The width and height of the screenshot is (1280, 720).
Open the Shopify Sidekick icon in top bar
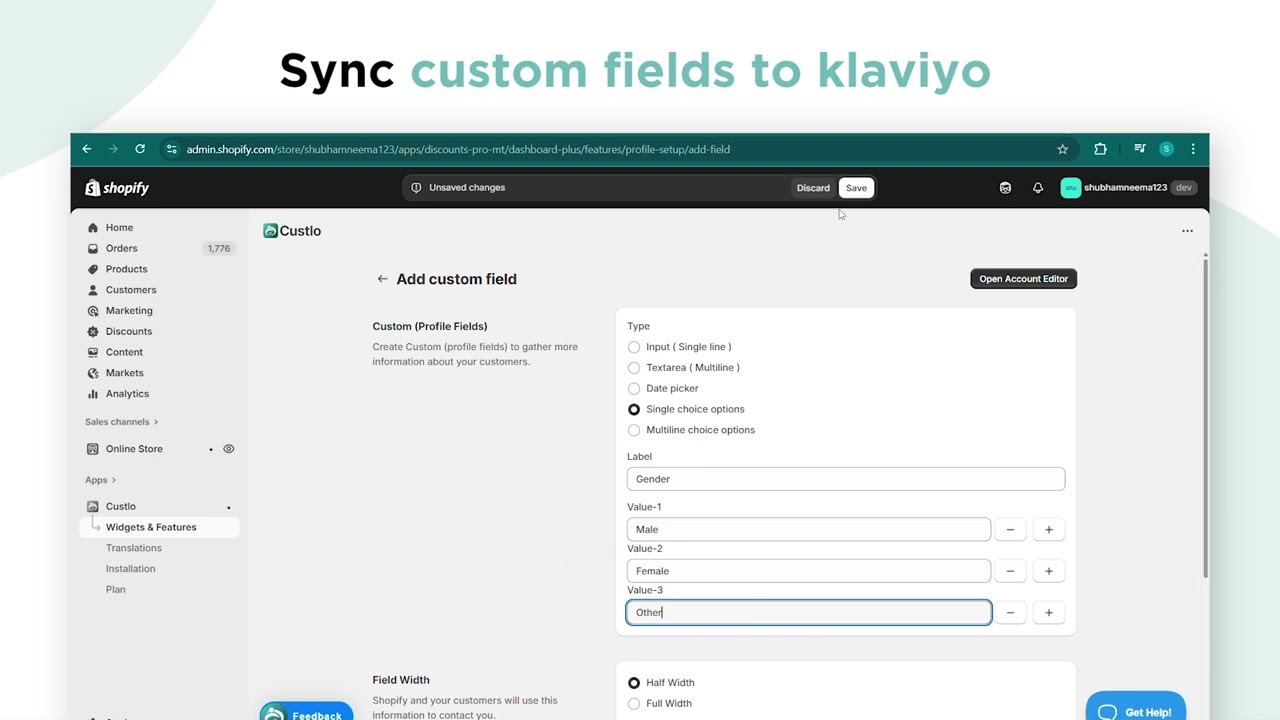[1005, 188]
